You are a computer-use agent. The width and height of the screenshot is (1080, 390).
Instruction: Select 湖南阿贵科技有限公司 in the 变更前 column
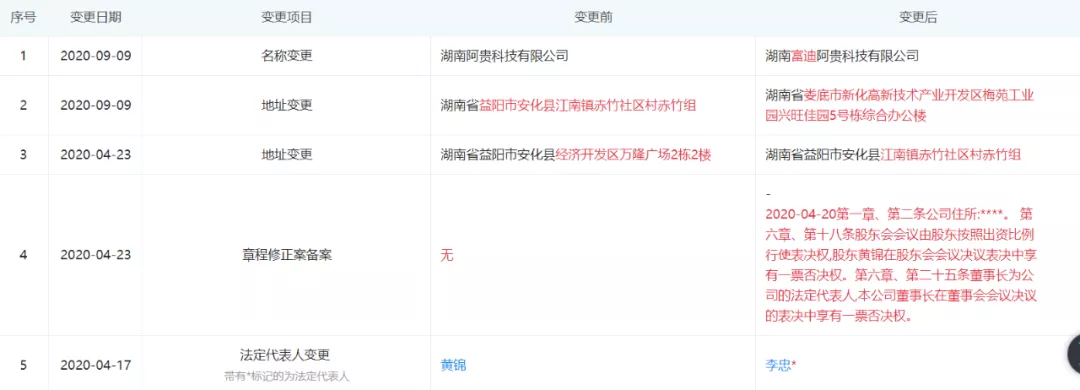tap(505, 56)
